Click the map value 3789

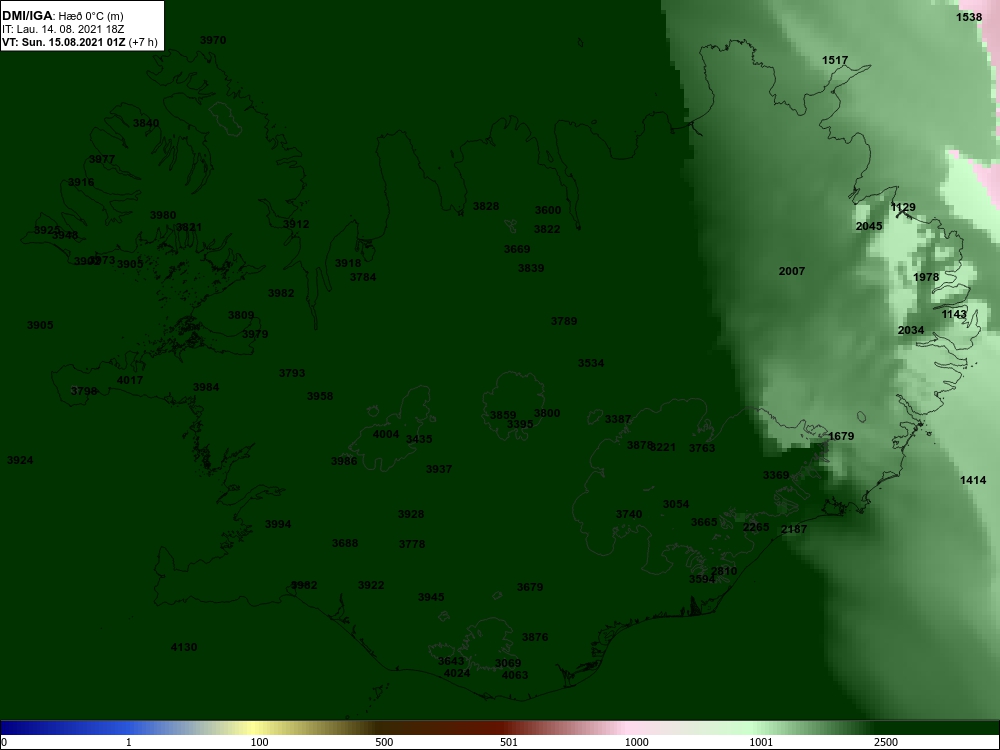564,321
